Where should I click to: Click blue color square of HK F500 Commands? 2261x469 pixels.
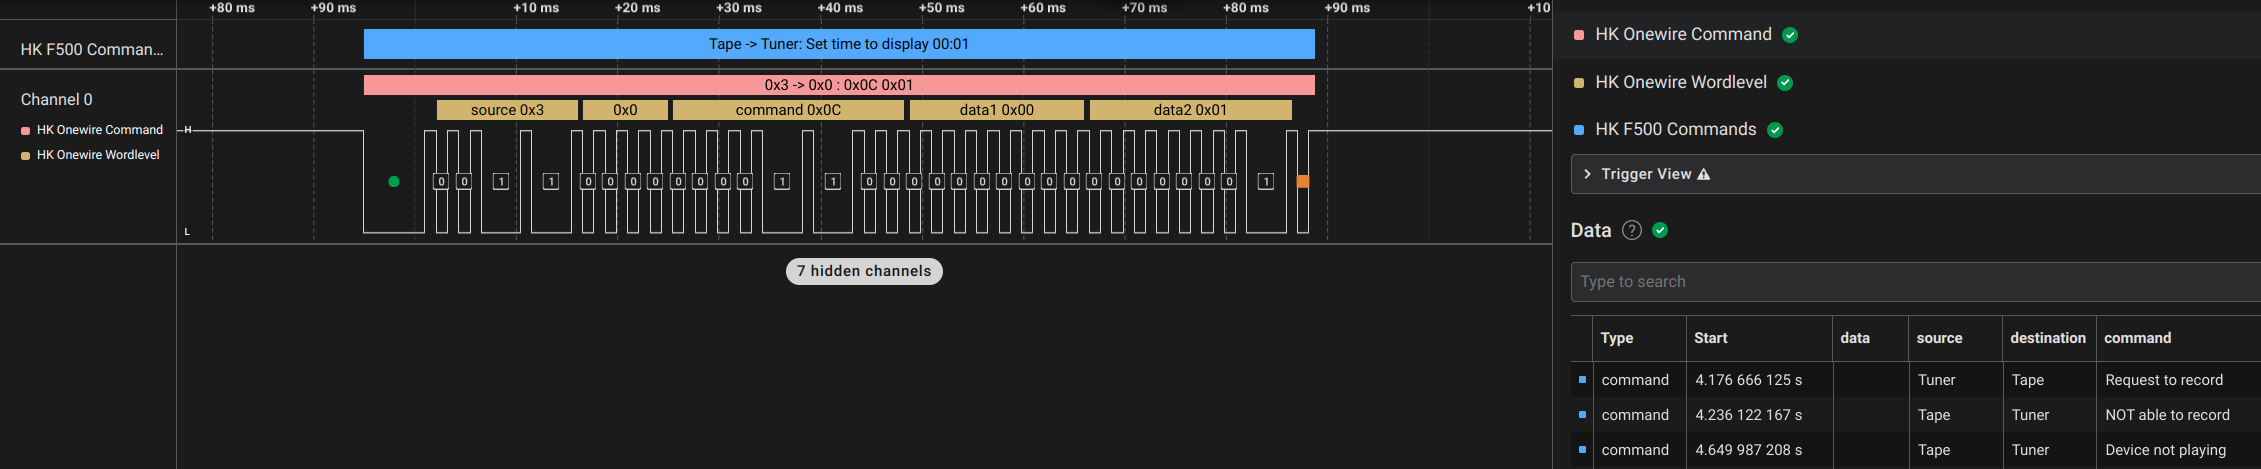[1579, 130]
